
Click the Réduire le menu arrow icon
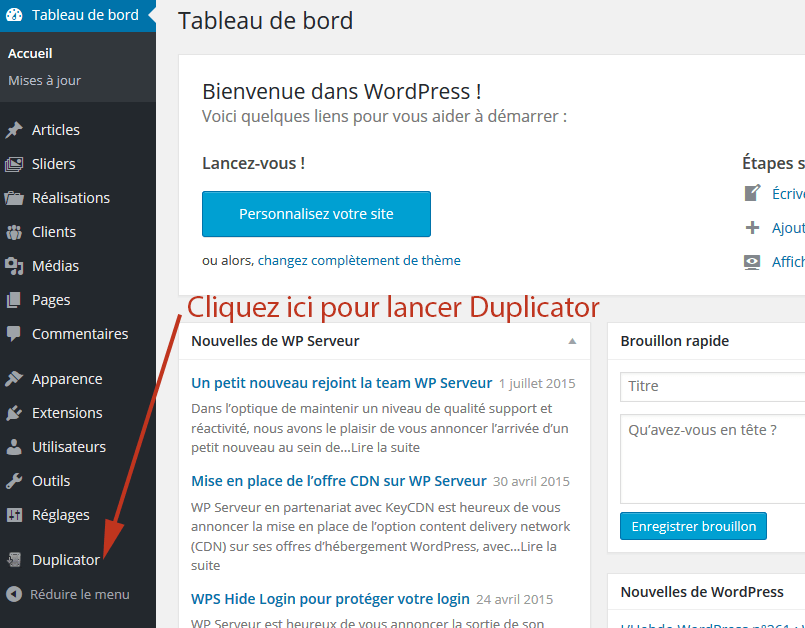coord(14,594)
